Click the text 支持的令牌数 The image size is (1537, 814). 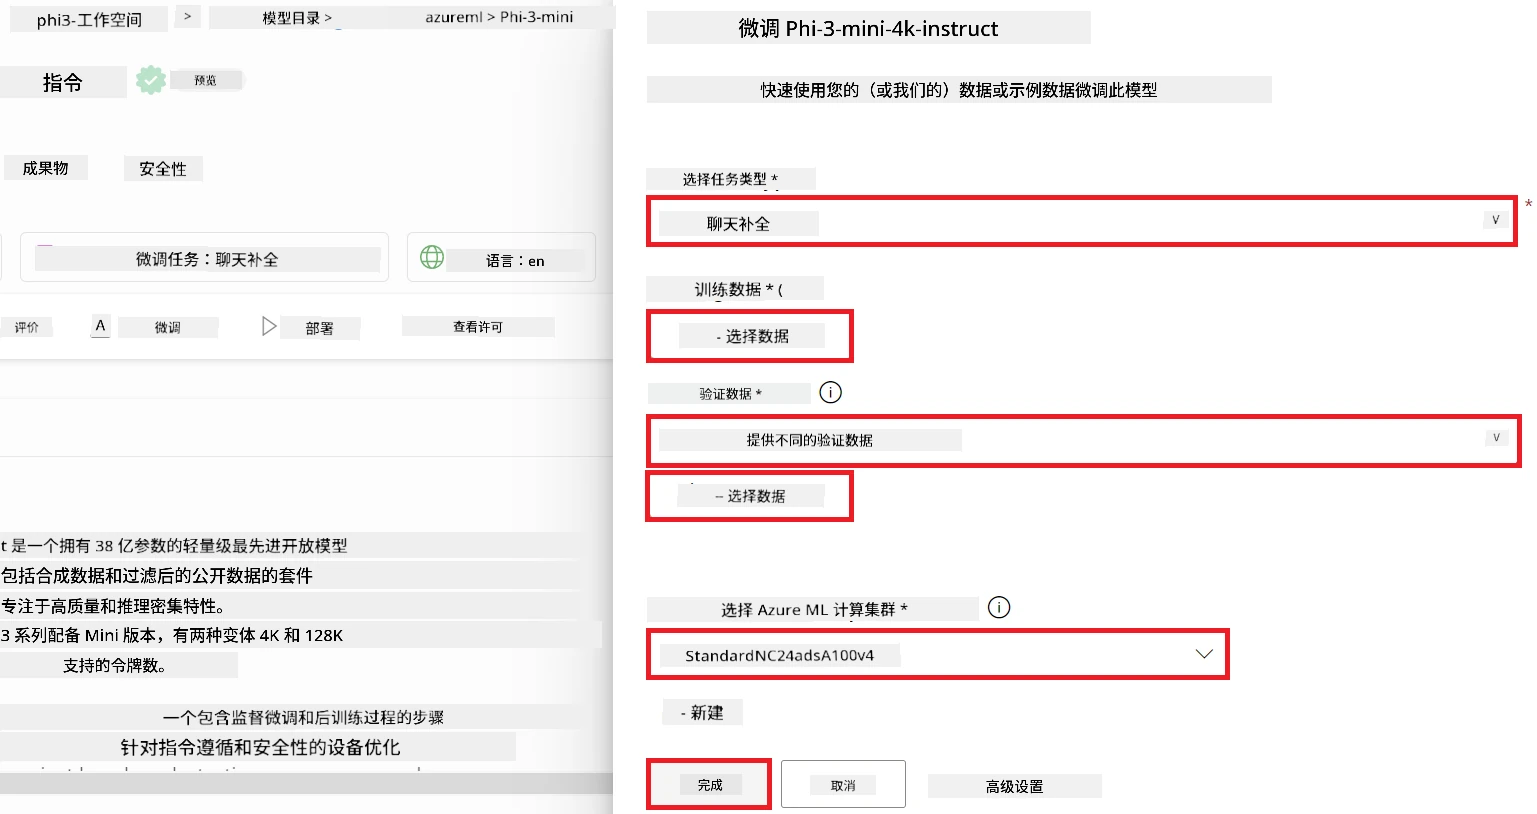tap(115, 666)
